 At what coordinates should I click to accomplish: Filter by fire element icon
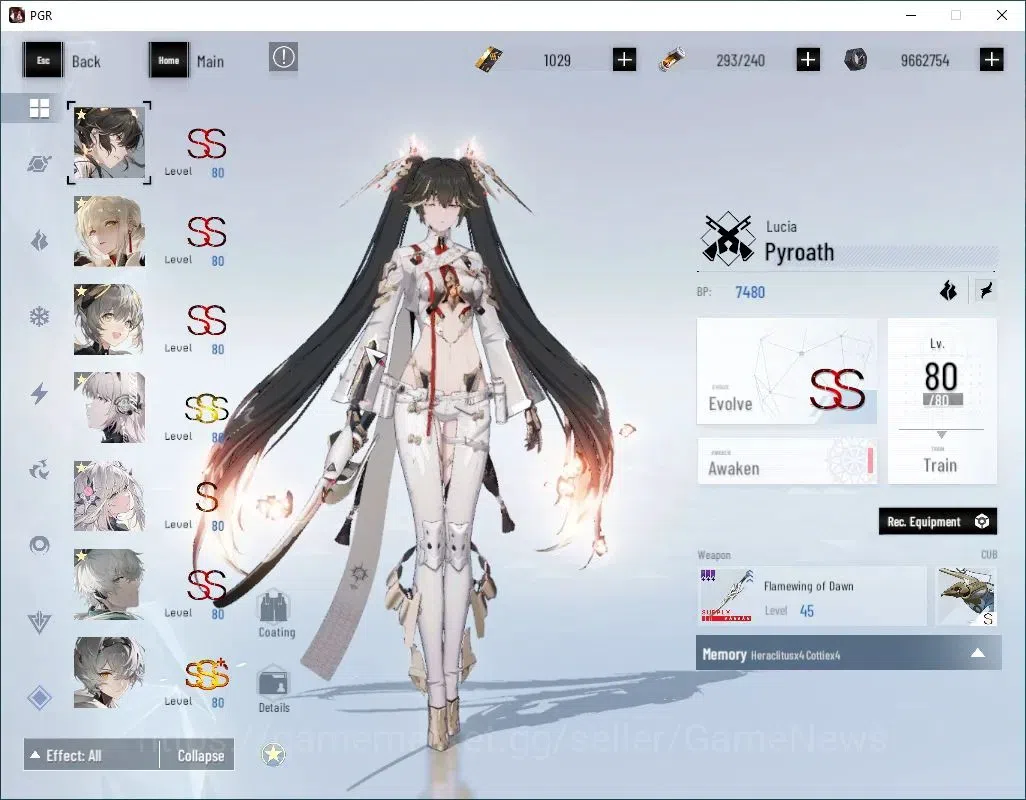(39, 241)
